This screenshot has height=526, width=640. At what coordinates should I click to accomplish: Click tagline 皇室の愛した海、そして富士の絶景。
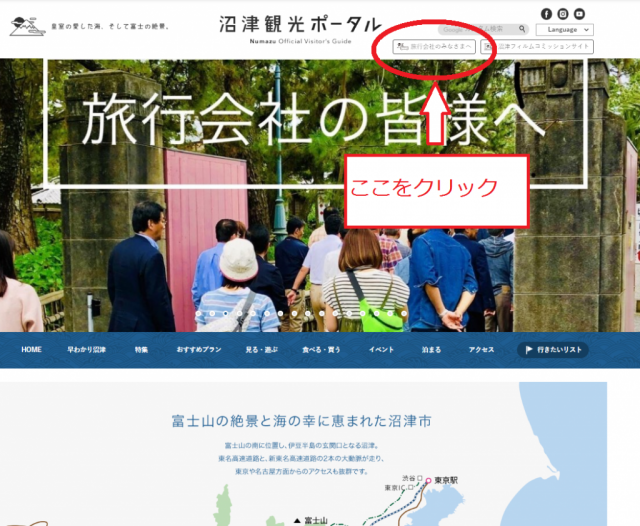[110, 27]
